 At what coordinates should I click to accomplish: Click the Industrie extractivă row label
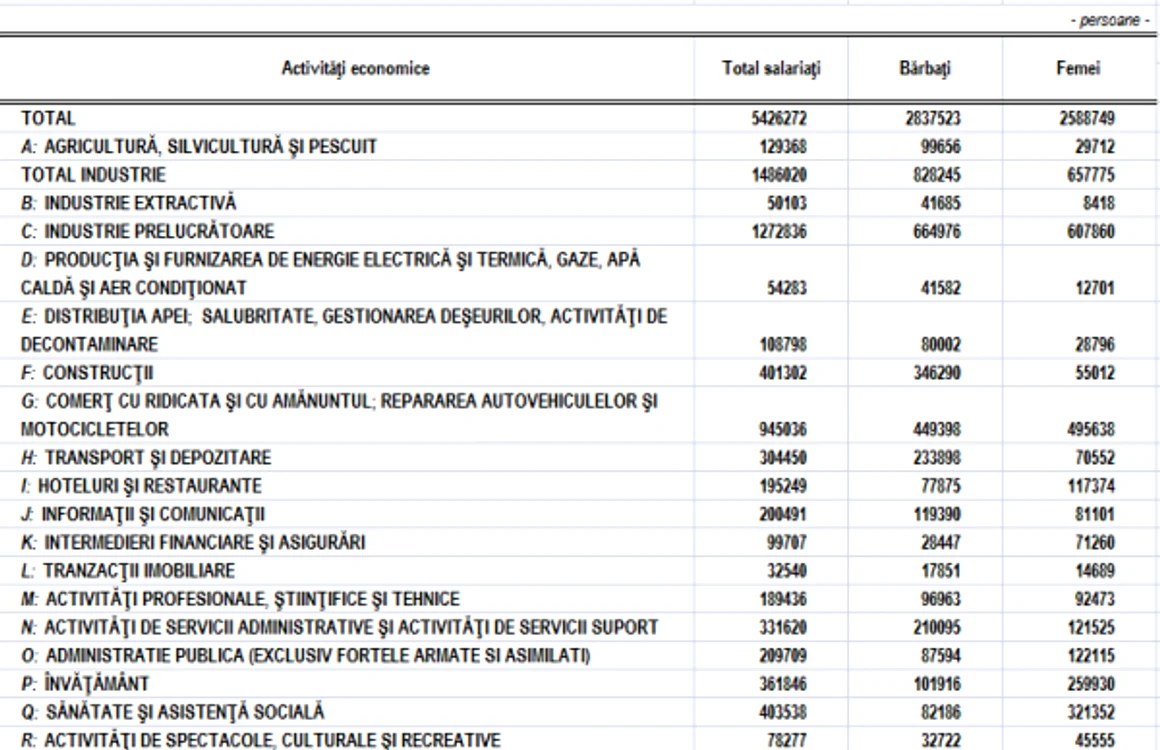coord(129,203)
